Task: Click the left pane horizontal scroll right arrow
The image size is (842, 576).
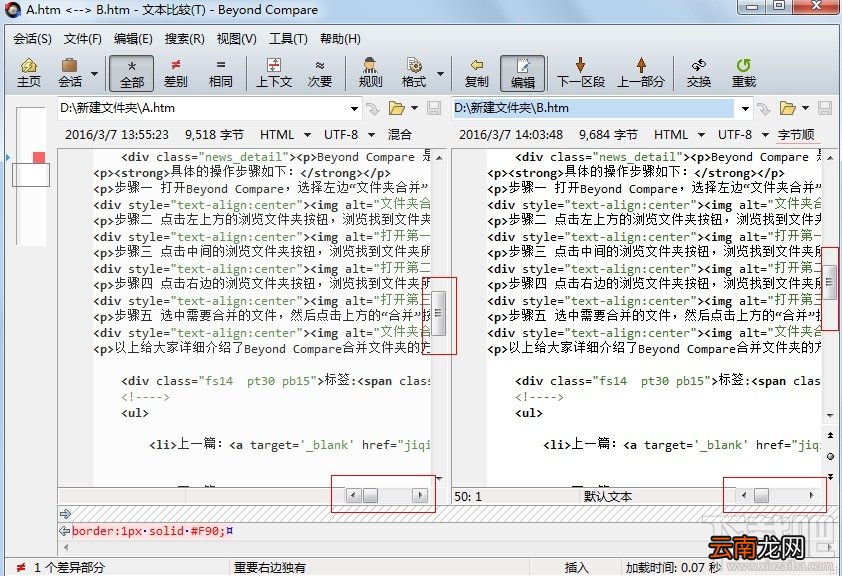Action: 420,495
